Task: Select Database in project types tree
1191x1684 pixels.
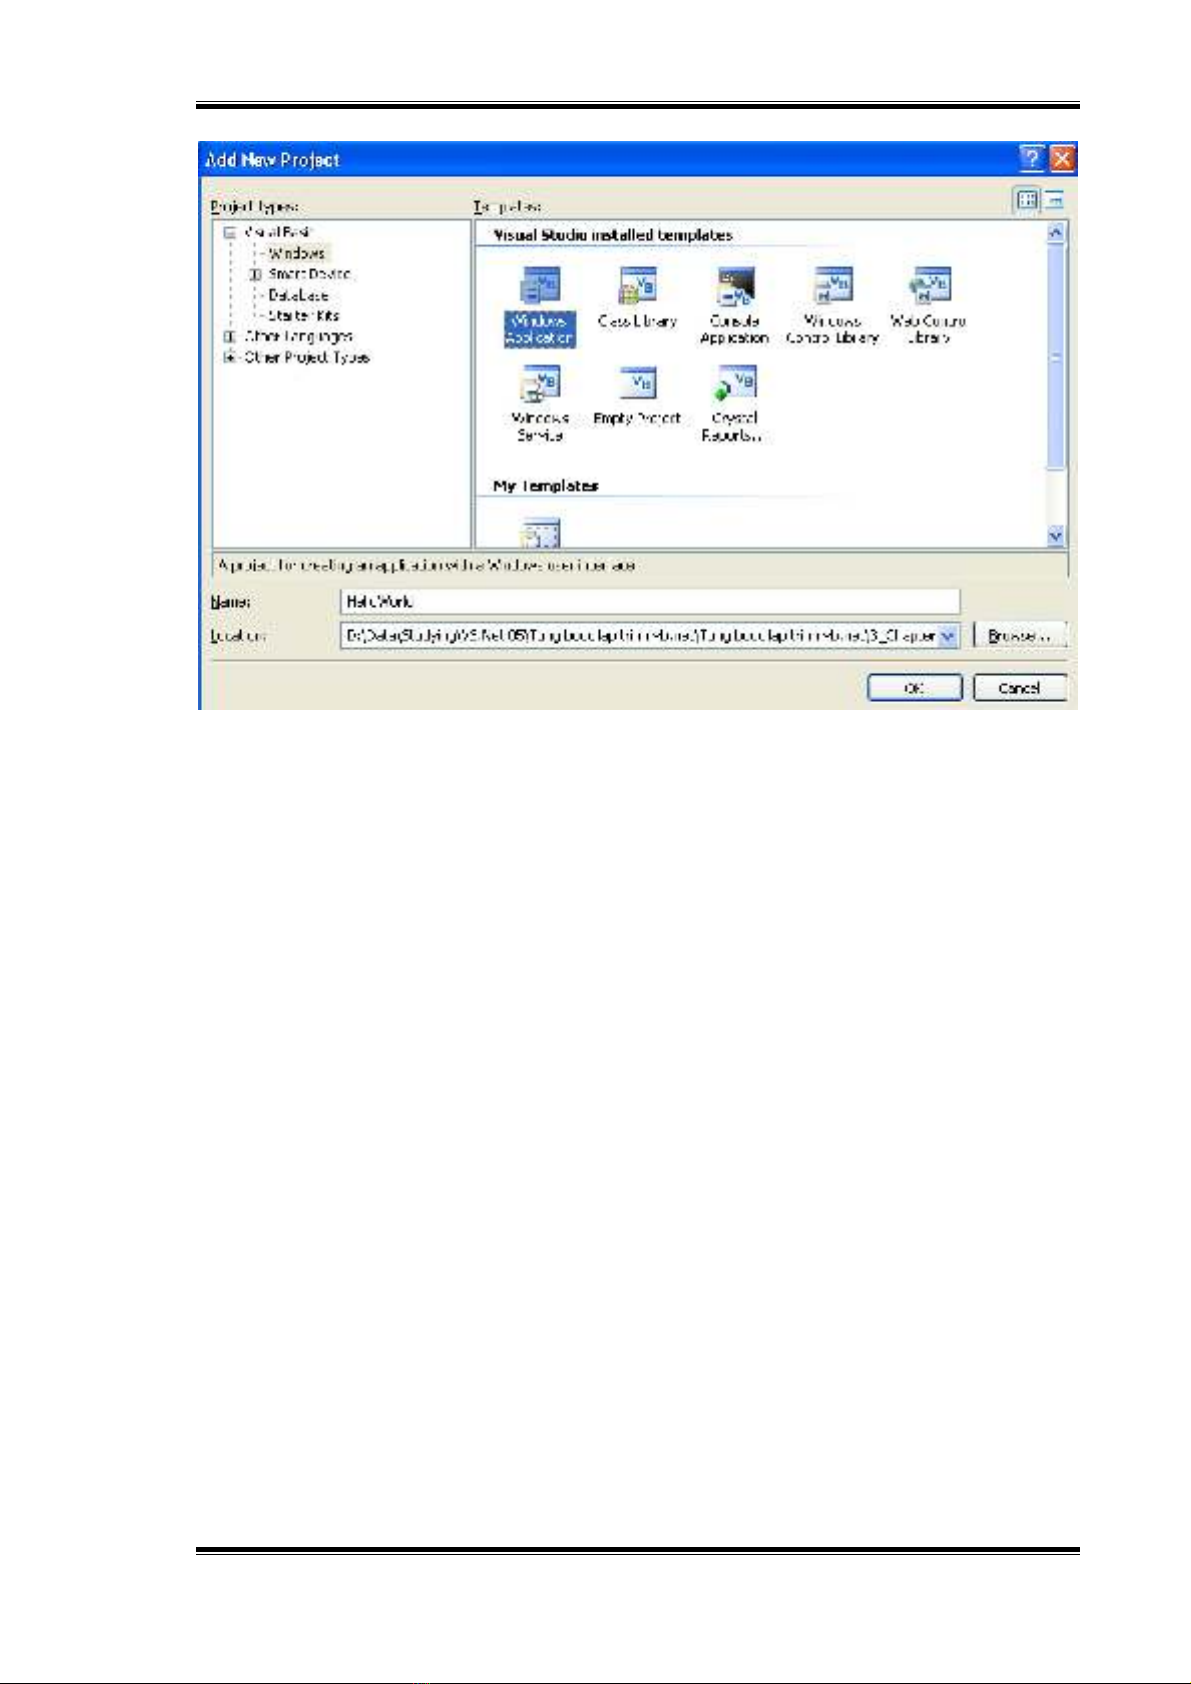Action: [x=298, y=295]
